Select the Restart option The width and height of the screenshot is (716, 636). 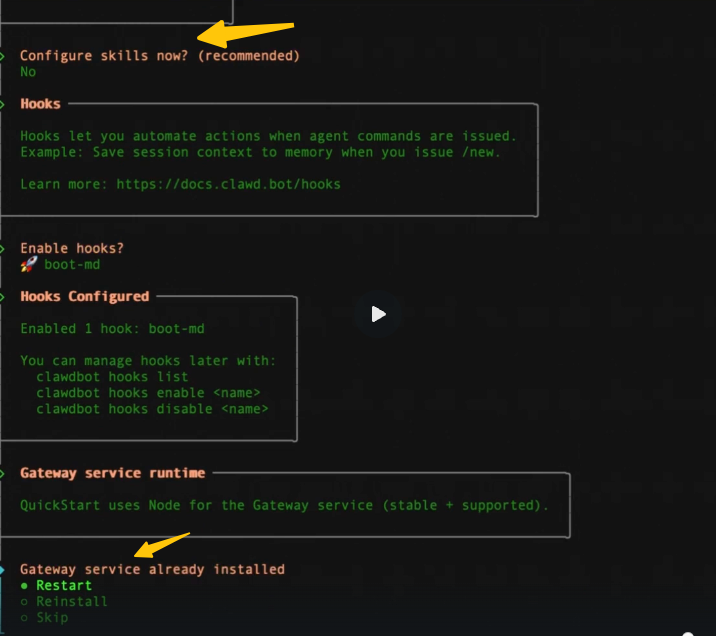[x=63, y=585]
